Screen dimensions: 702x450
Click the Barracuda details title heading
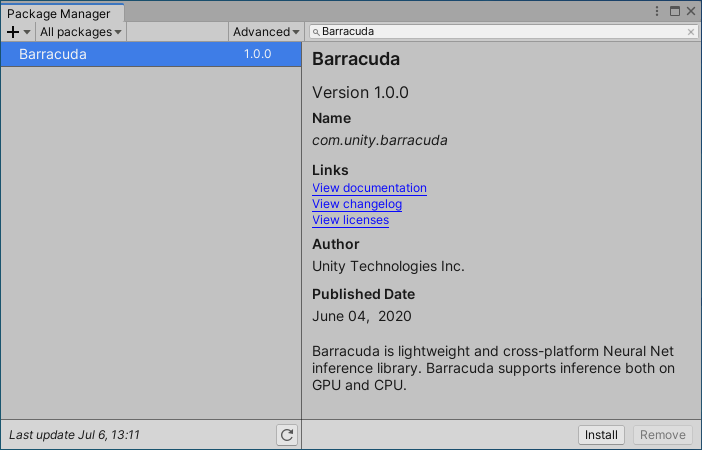coord(356,59)
